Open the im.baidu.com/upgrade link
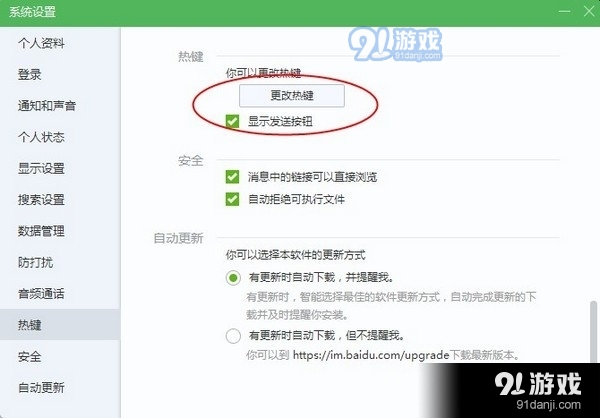The image size is (600, 418). tap(371, 355)
